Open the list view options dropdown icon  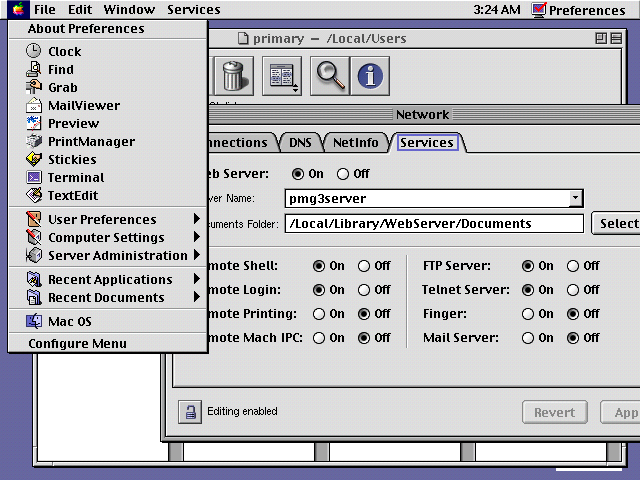tap(282, 76)
